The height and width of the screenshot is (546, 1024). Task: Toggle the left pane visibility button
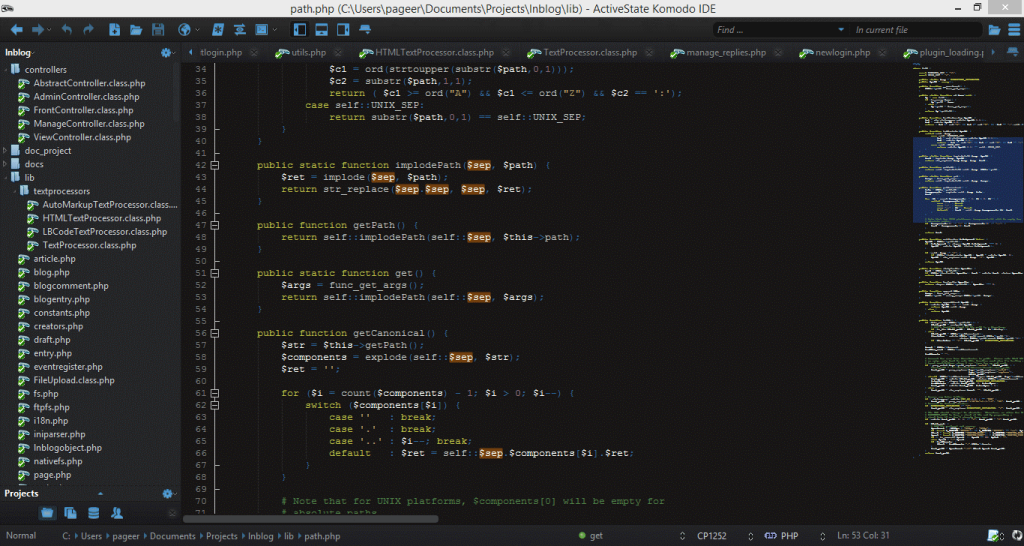click(300, 29)
